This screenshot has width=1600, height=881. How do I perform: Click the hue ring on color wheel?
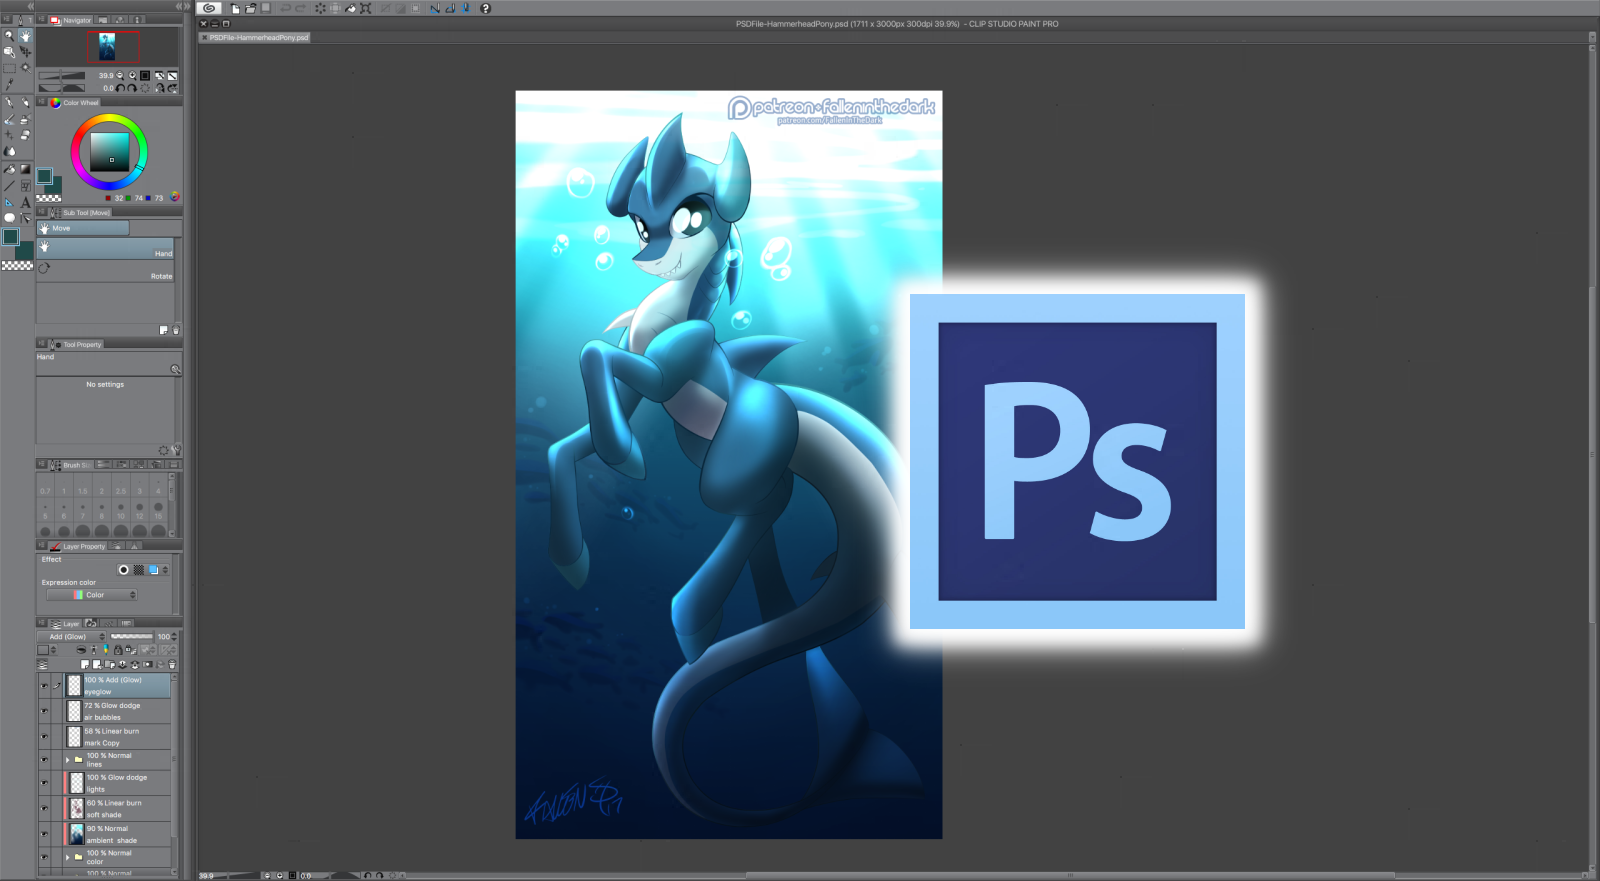coord(109,118)
